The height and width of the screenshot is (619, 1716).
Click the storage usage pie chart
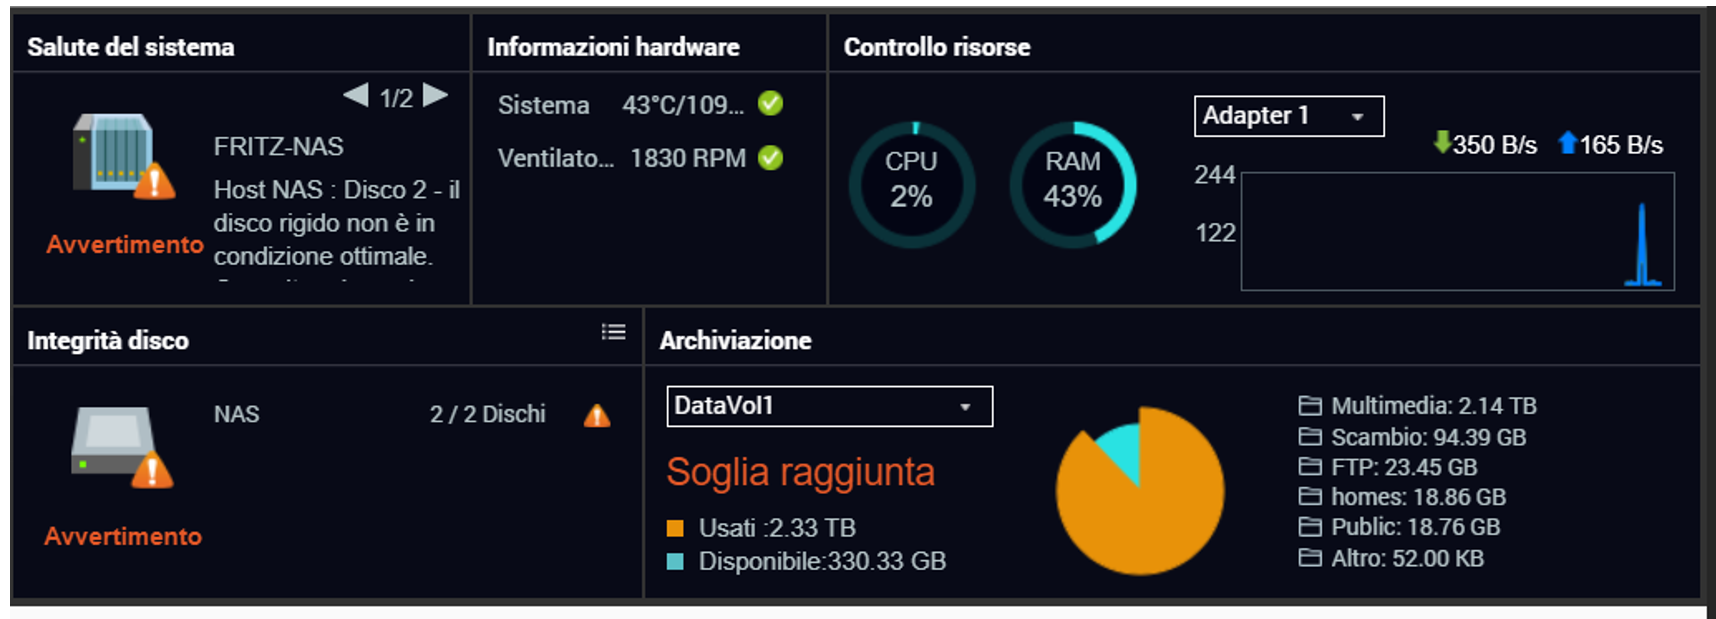(1140, 490)
